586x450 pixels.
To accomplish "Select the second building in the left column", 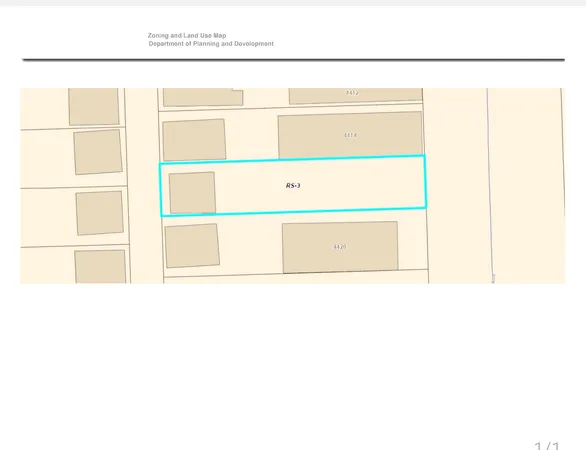I will point(98,152).
